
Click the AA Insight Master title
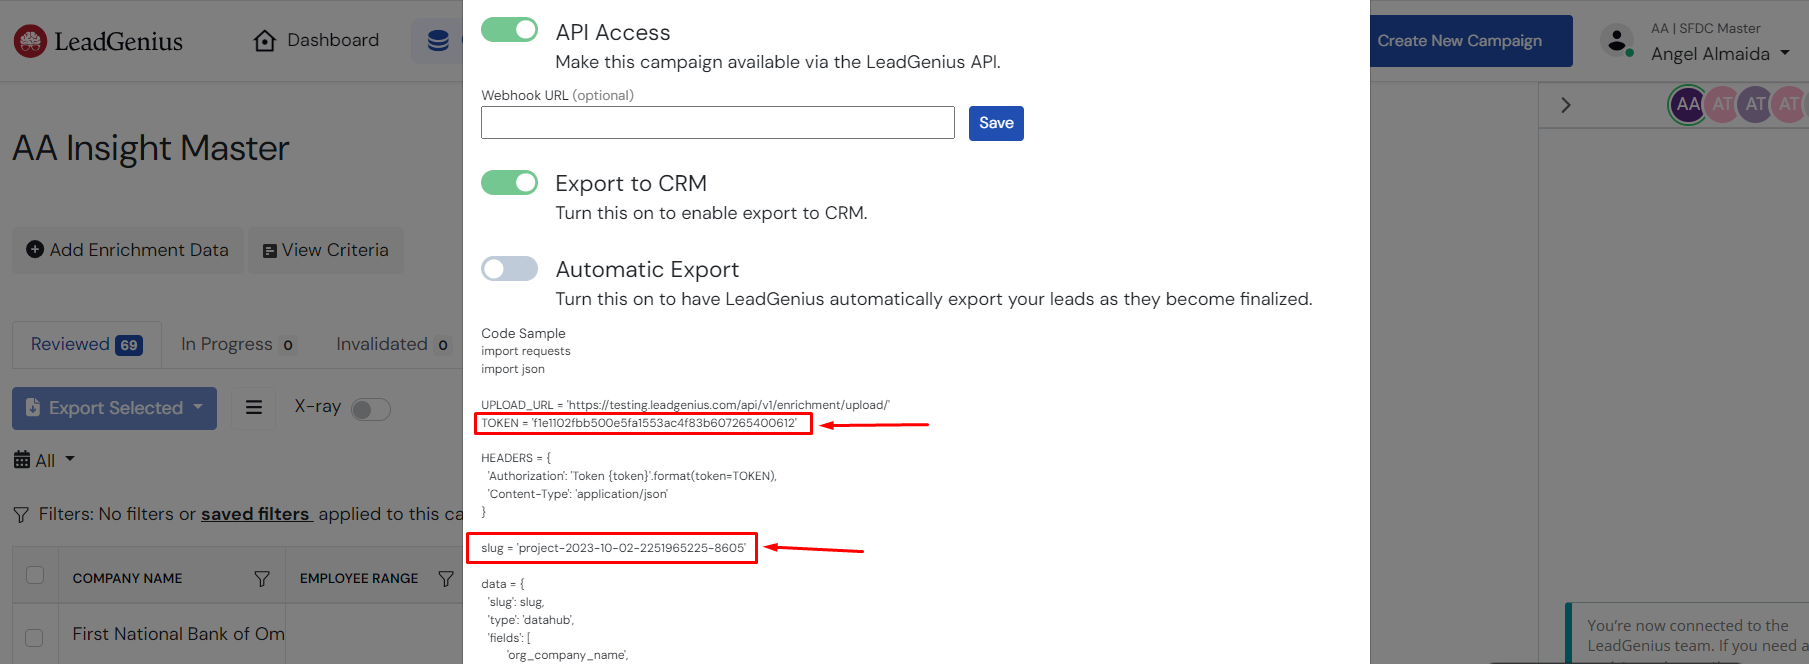[x=151, y=149]
